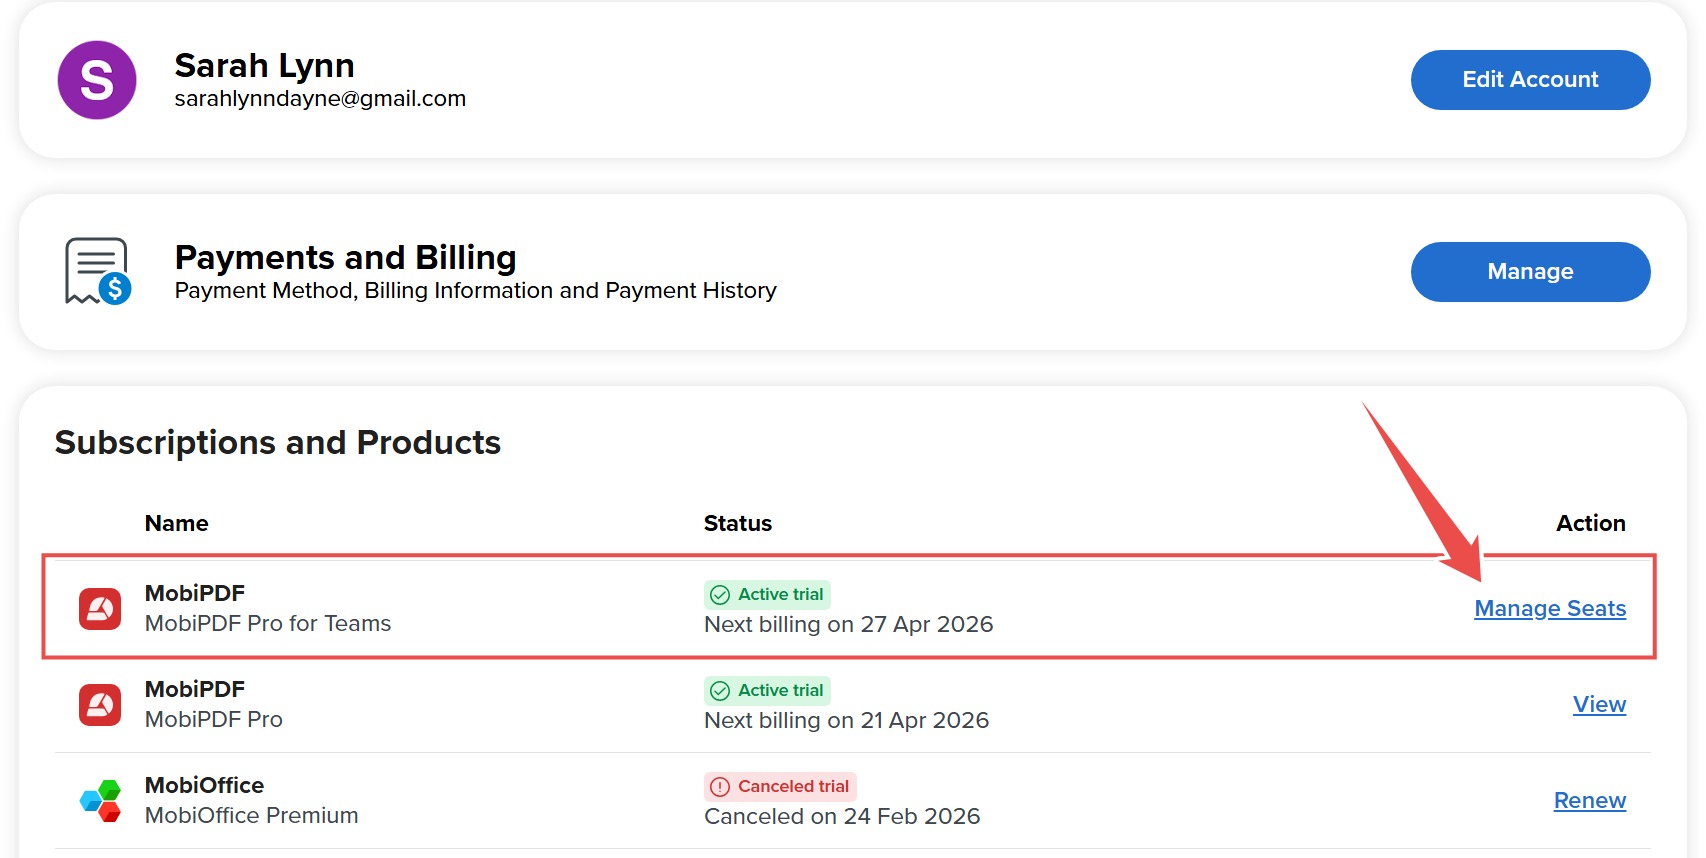This screenshot has height=858, width=1706.
Task: Click the MobiPDF Pro app icon
Action: 100,704
